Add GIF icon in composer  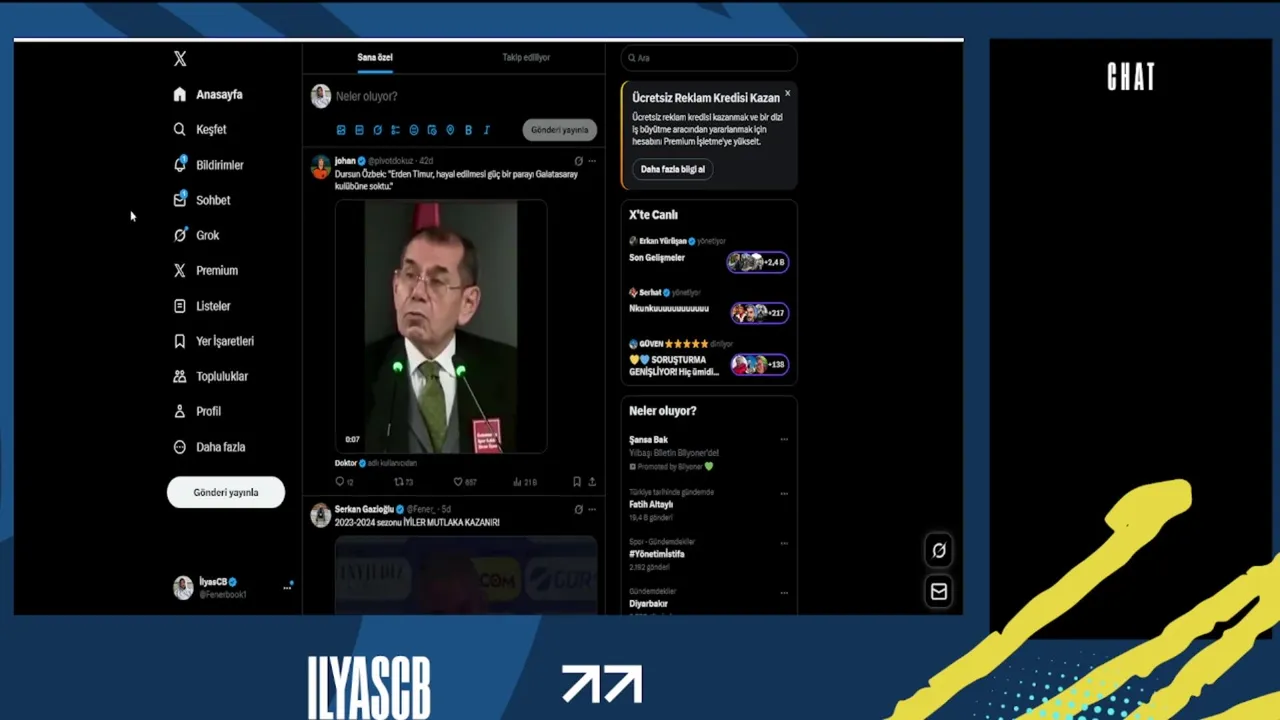[x=359, y=130]
